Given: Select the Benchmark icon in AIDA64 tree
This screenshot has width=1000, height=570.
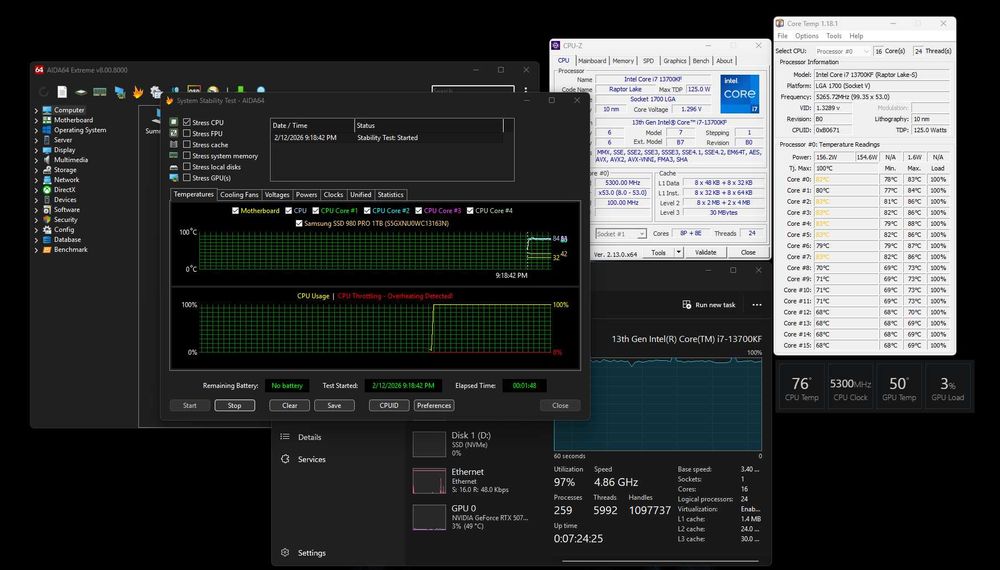Looking at the screenshot, I should (x=47, y=250).
